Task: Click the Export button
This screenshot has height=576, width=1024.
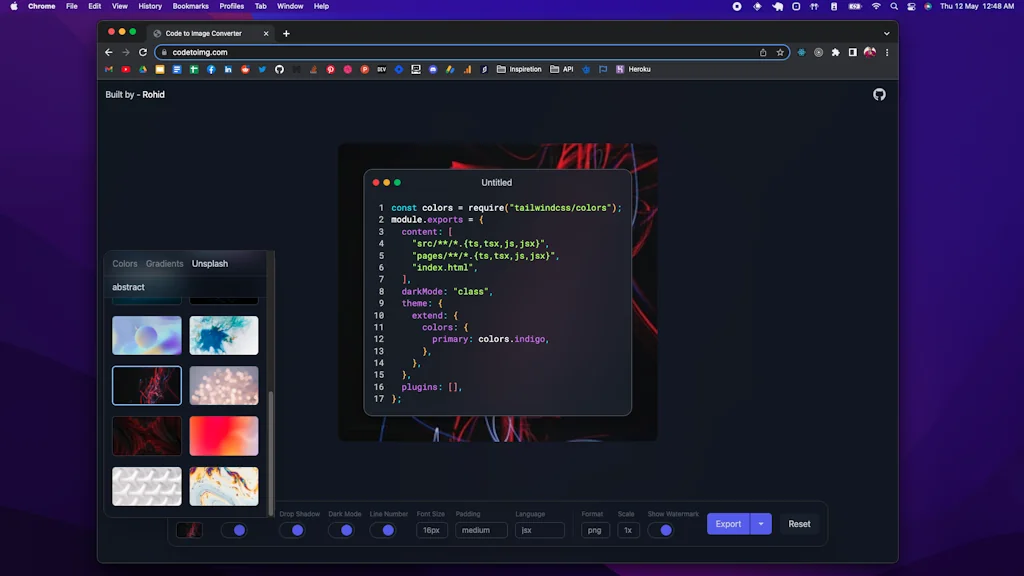Action: [728, 523]
